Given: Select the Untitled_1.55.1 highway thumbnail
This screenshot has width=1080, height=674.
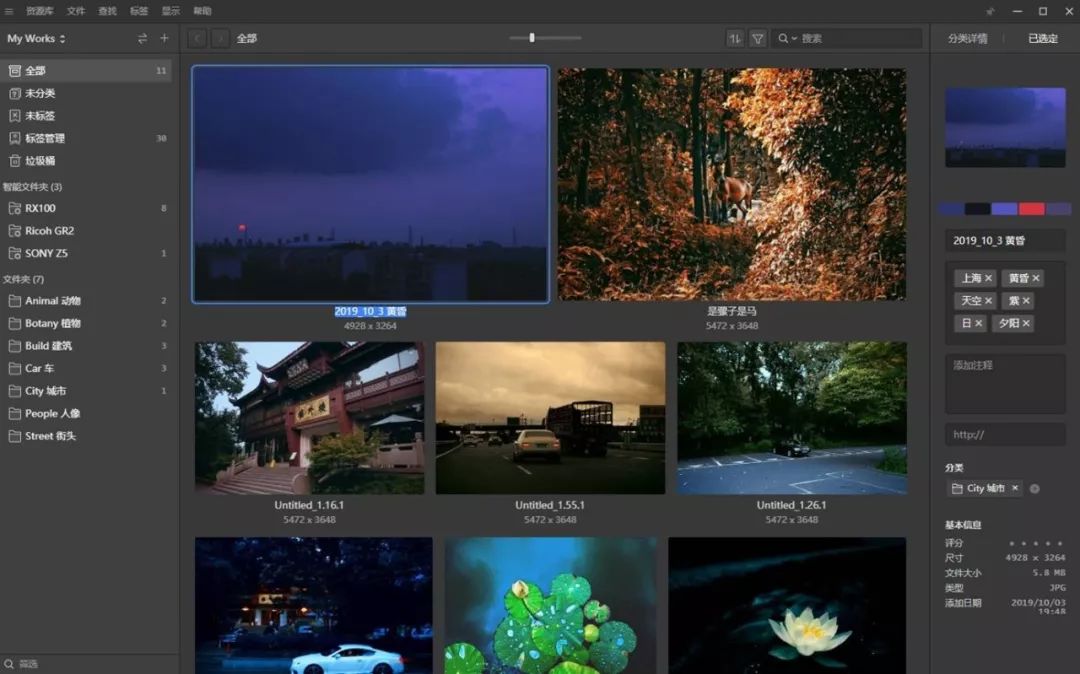Looking at the screenshot, I should [550, 418].
